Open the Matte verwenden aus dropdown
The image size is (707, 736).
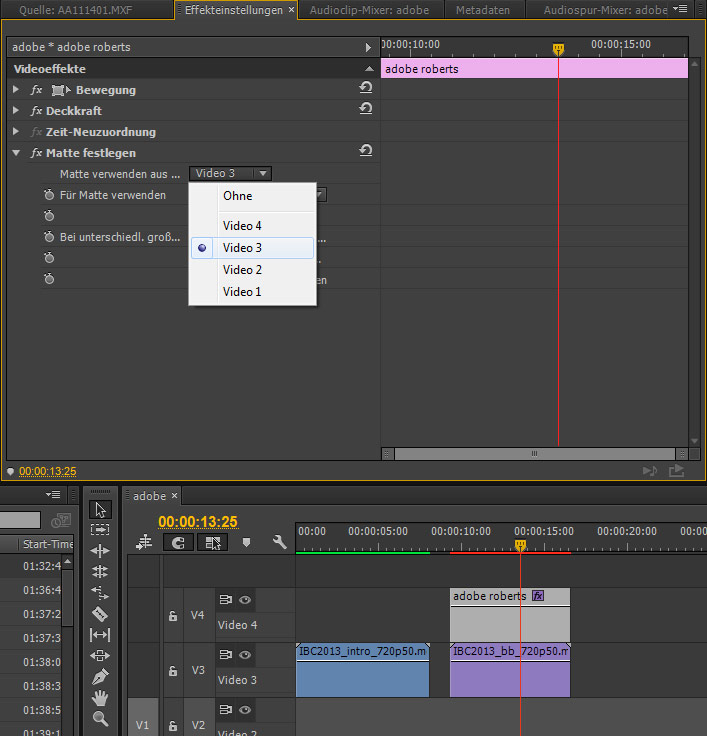click(231, 174)
